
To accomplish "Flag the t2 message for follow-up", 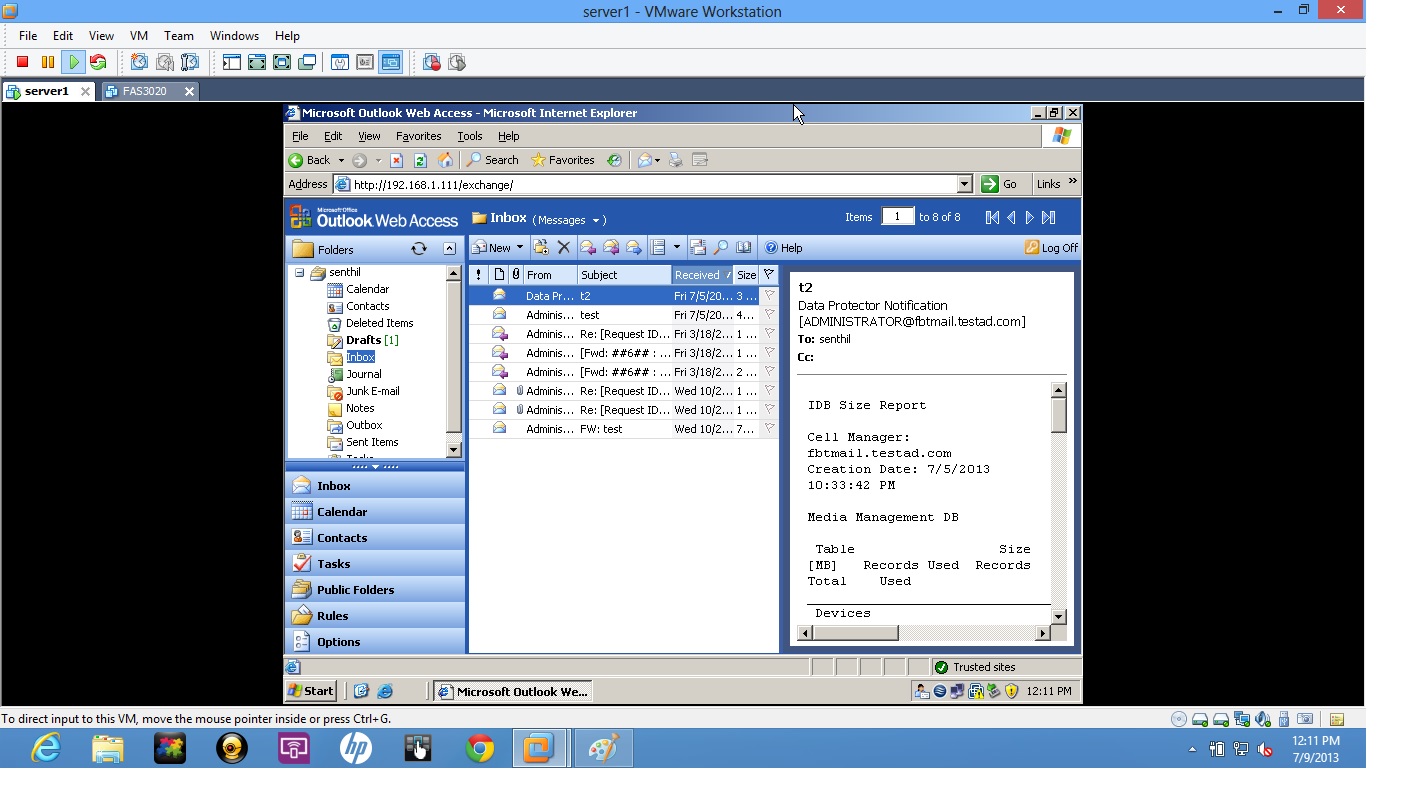I will [x=768, y=295].
